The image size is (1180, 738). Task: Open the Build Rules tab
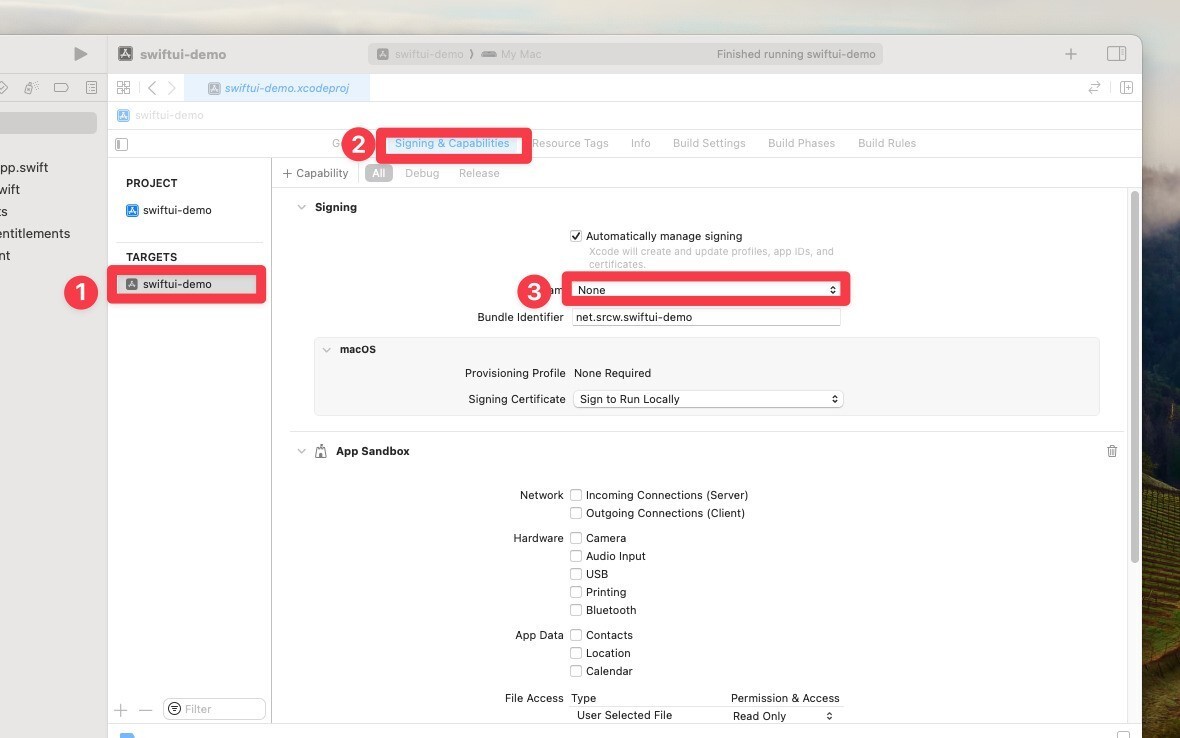point(887,143)
